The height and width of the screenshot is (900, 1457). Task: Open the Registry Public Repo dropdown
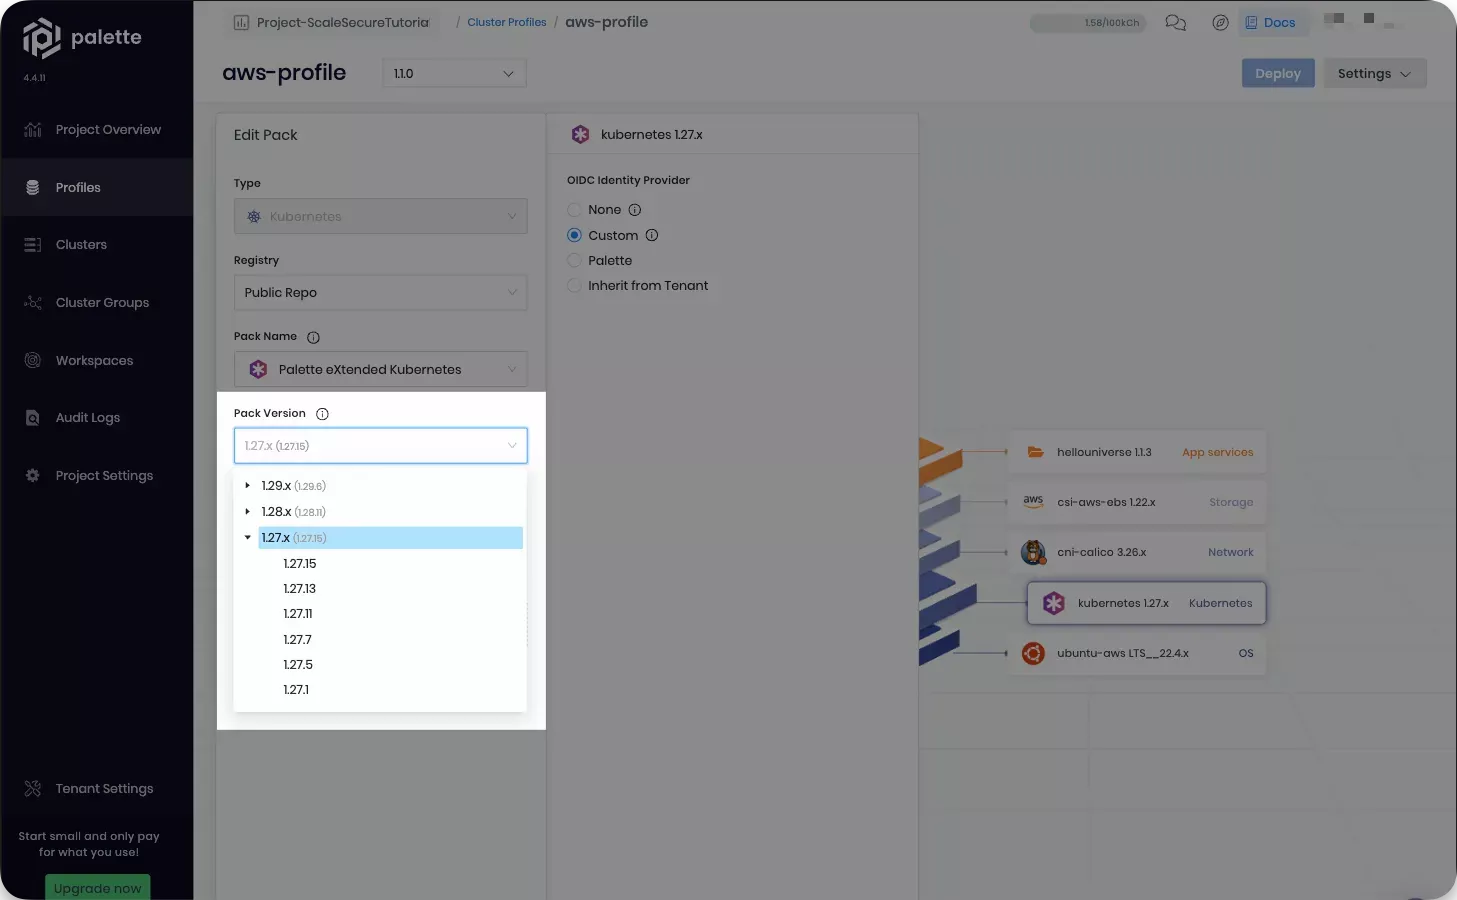coord(380,292)
